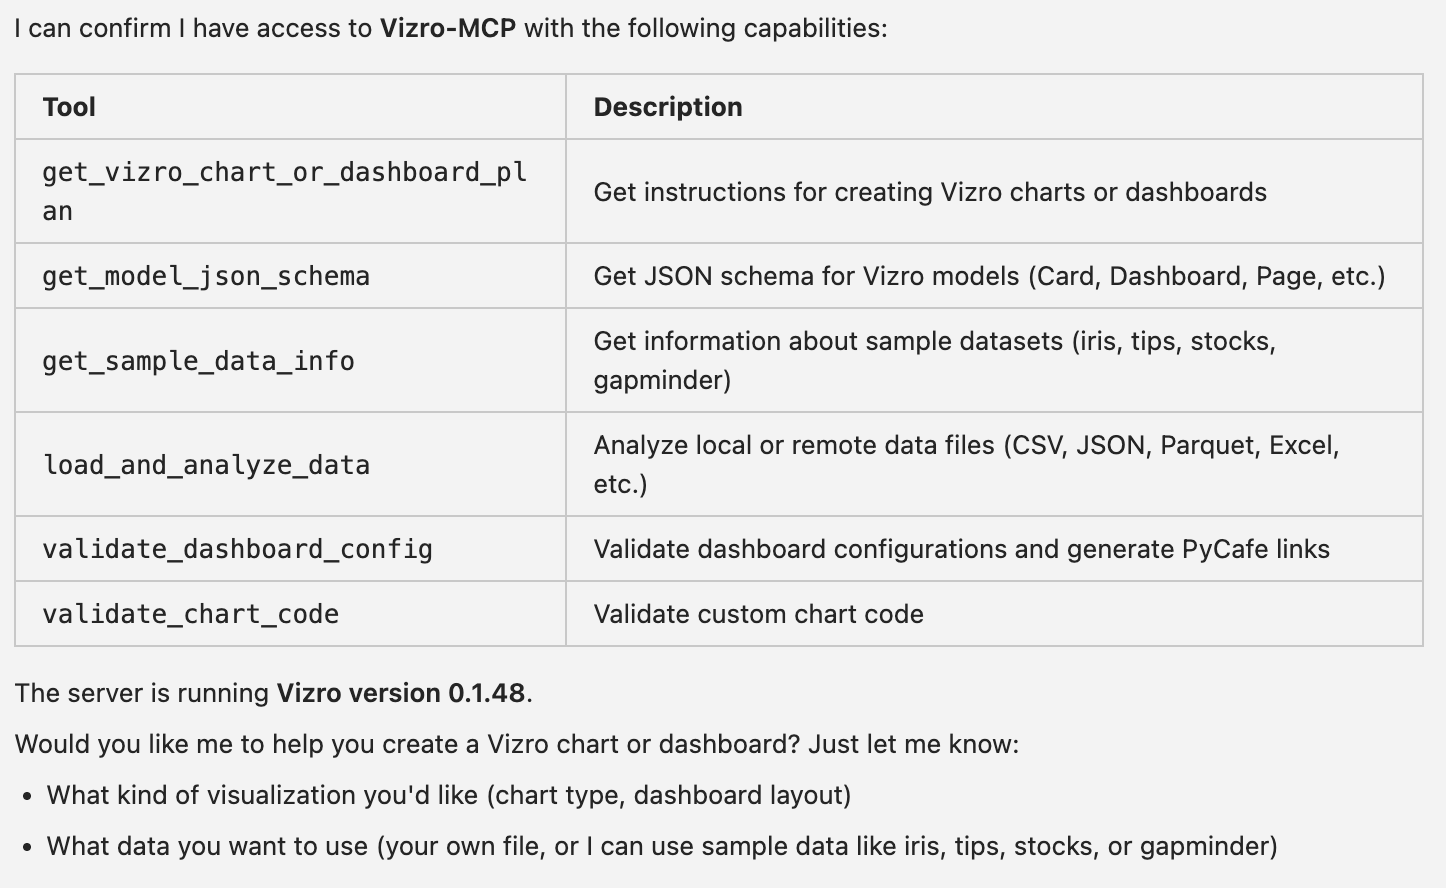The width and height of the screenshot is (1446, 888).
Task: Select the load_and_analyze_data tool name
Action: [206, 465]
